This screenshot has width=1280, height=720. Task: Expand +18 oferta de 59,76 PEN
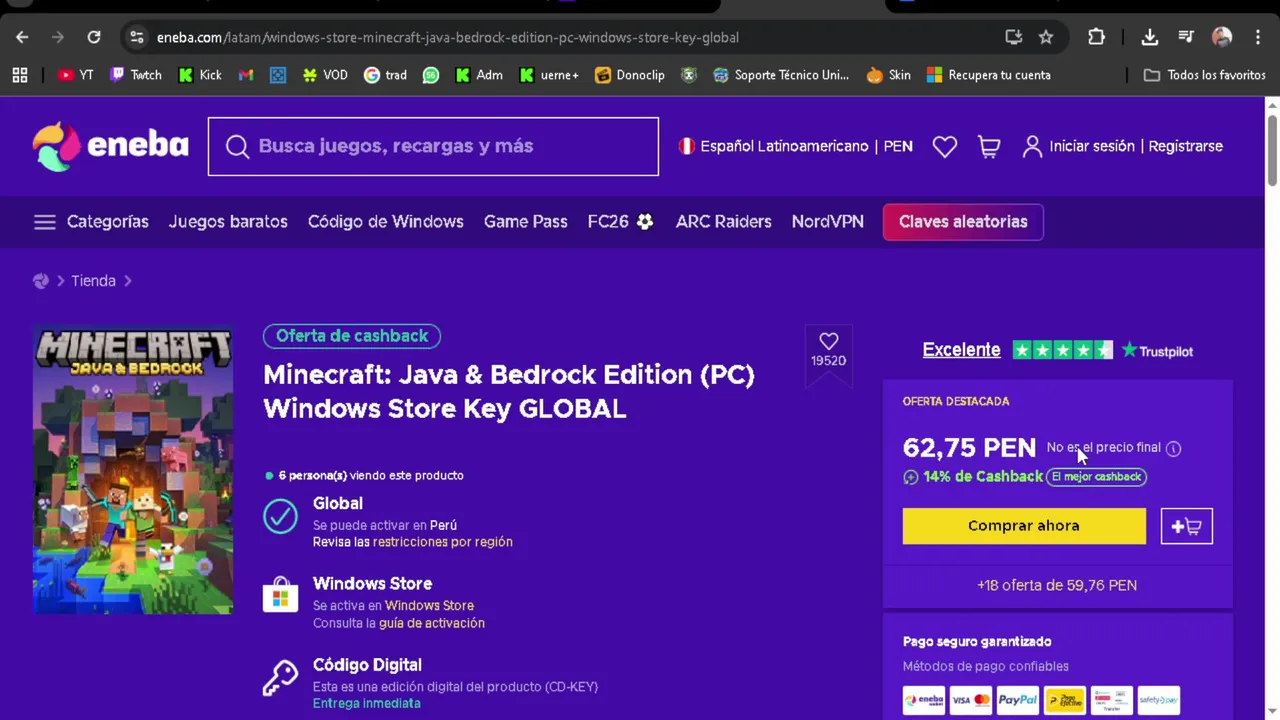1057,585
